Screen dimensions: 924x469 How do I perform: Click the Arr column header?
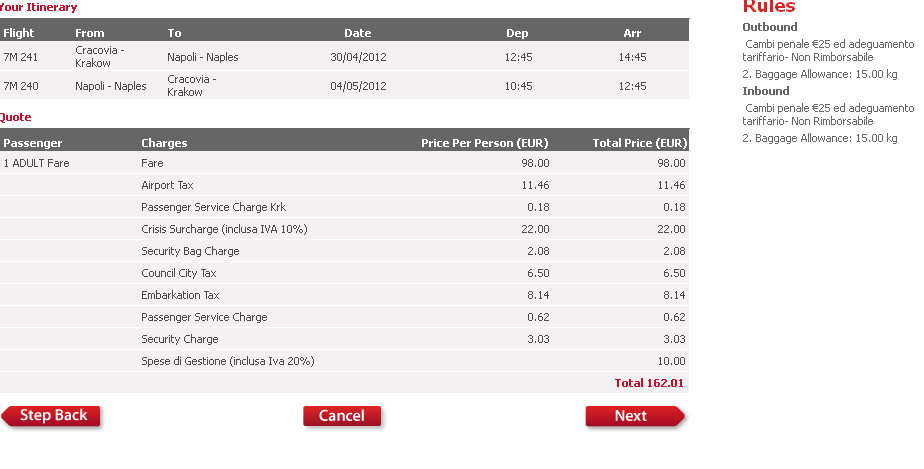coord(632,33)
